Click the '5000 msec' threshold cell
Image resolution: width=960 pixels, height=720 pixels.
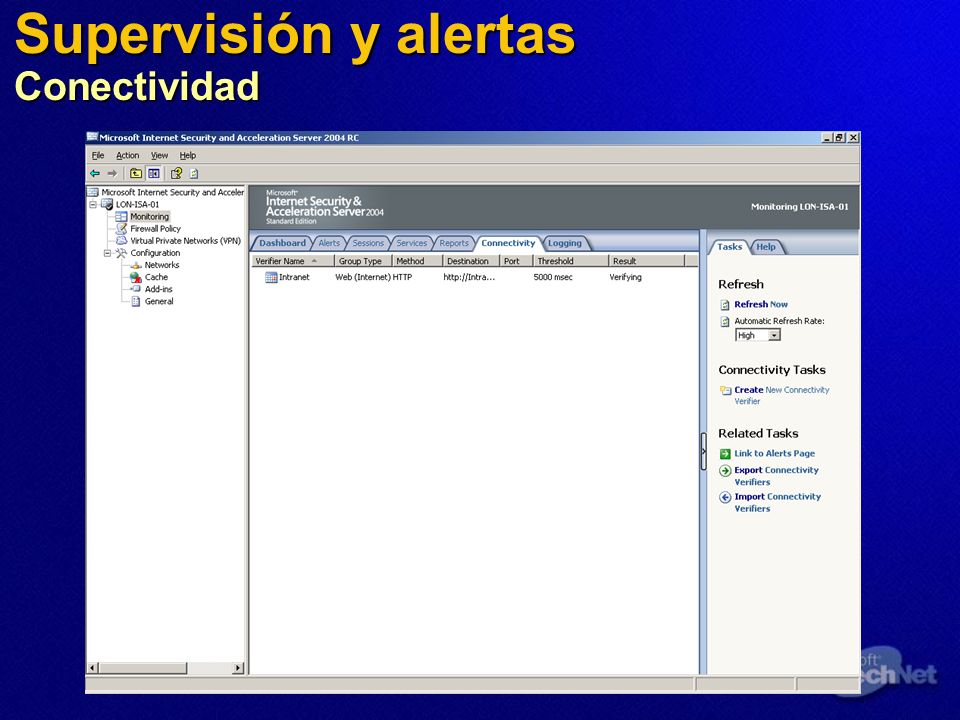point(553,277)
